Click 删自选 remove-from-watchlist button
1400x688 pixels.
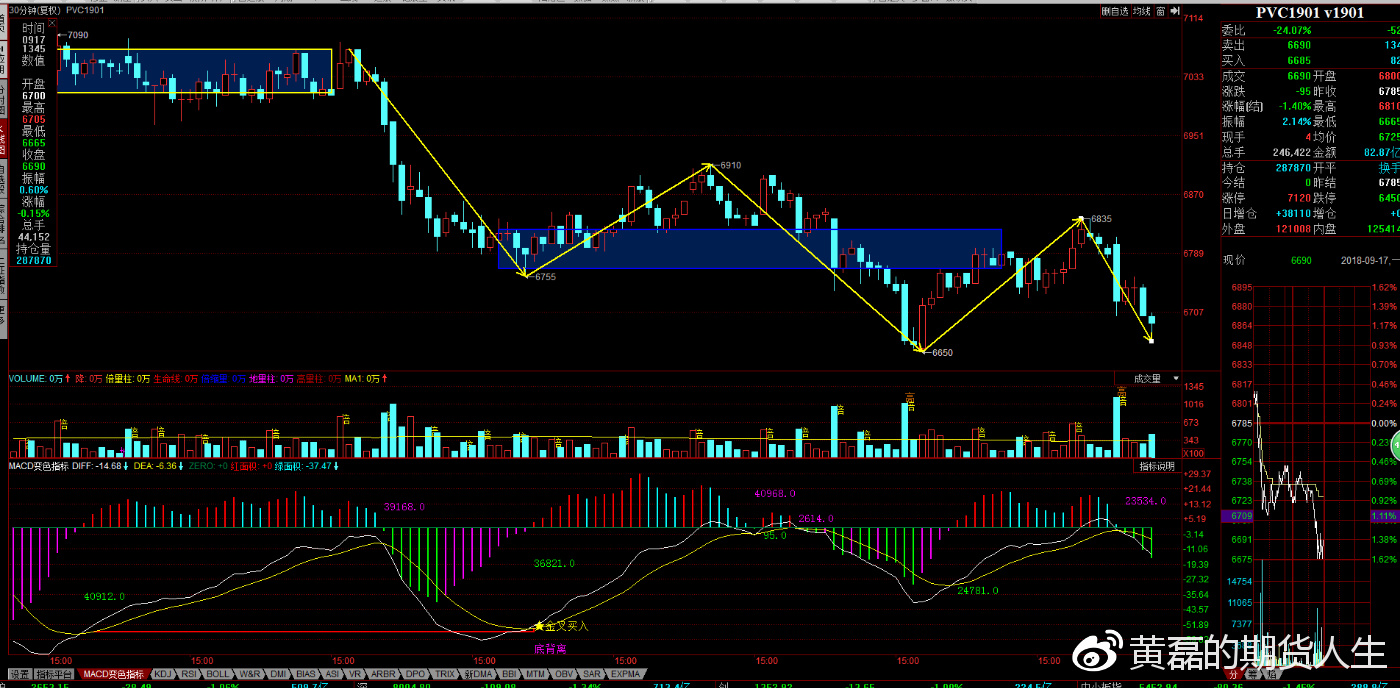tap(1114, 11)
